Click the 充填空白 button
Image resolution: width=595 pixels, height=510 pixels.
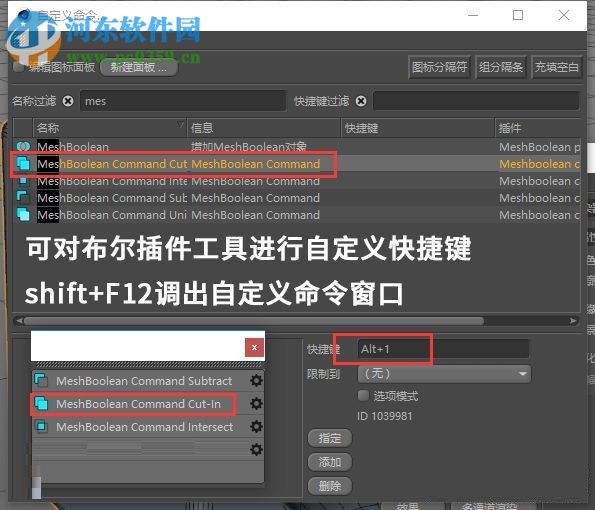[x=557, y=67]
